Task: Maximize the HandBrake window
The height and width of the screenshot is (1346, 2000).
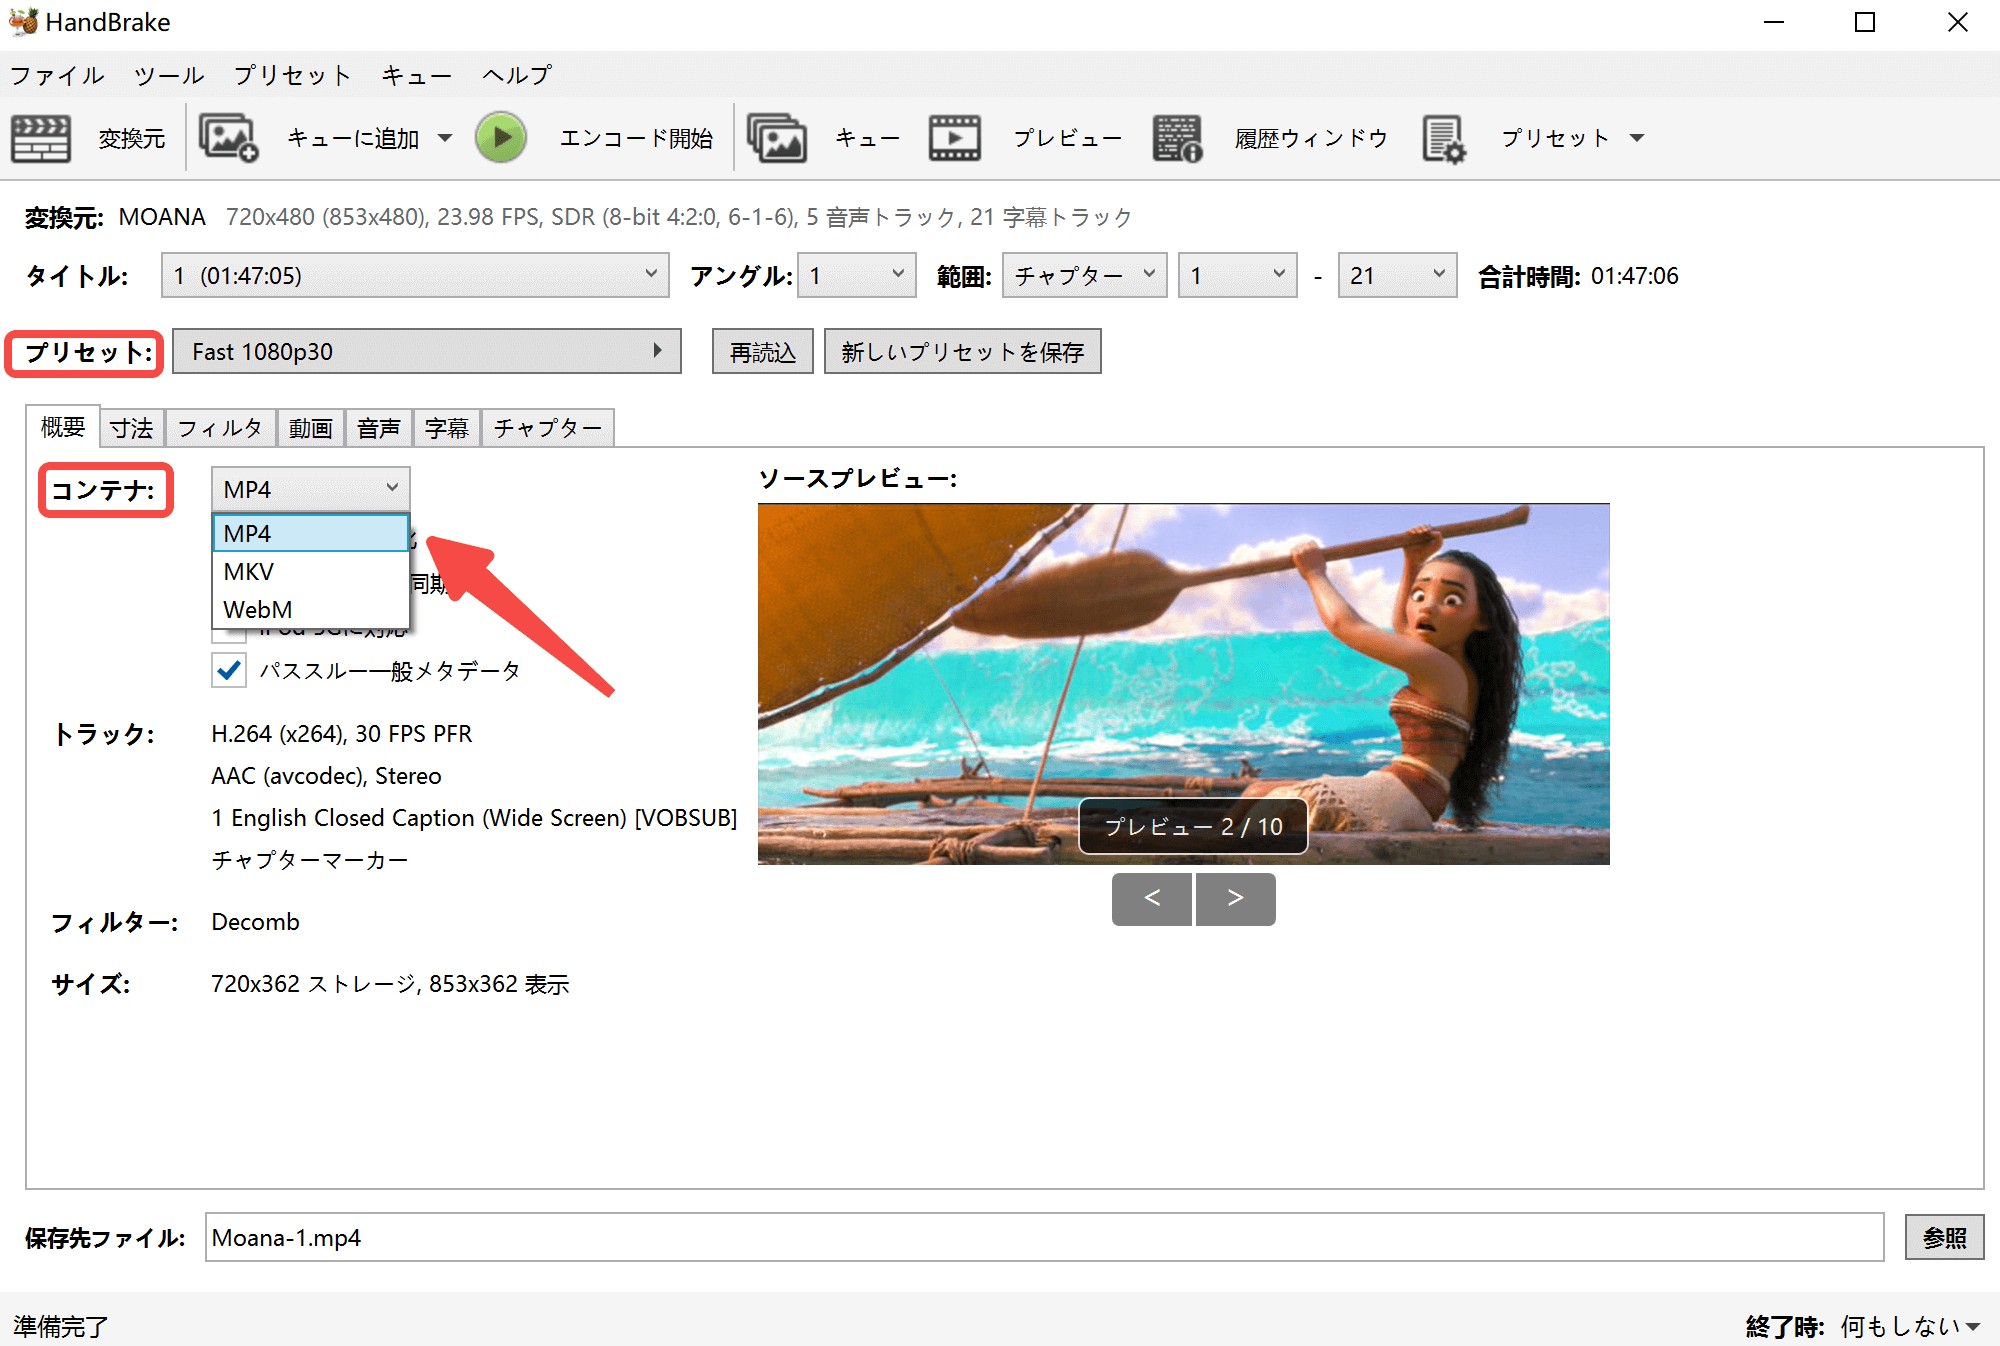Action: pyautogui.click(x=1865, y=22)
